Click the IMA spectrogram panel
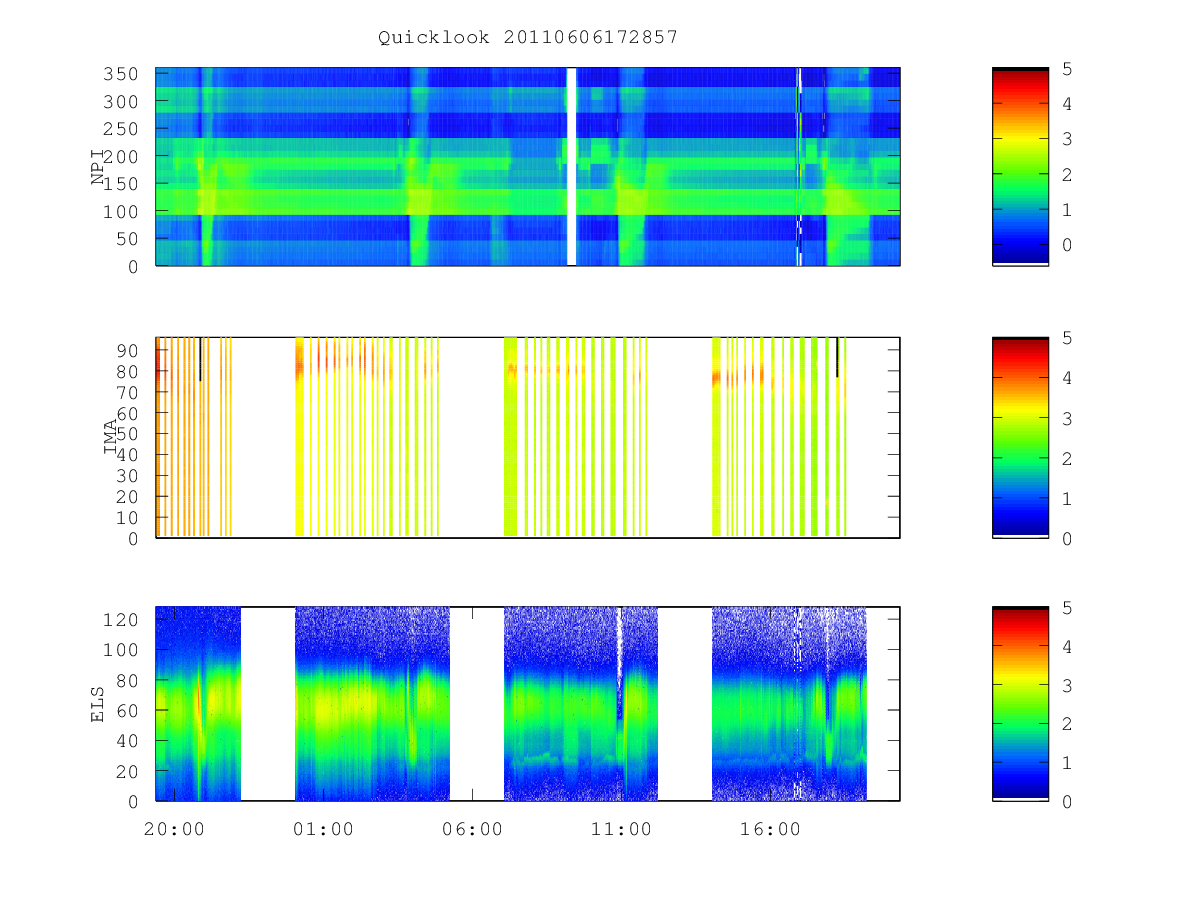The image size is (1200, 900). (528, 438)
